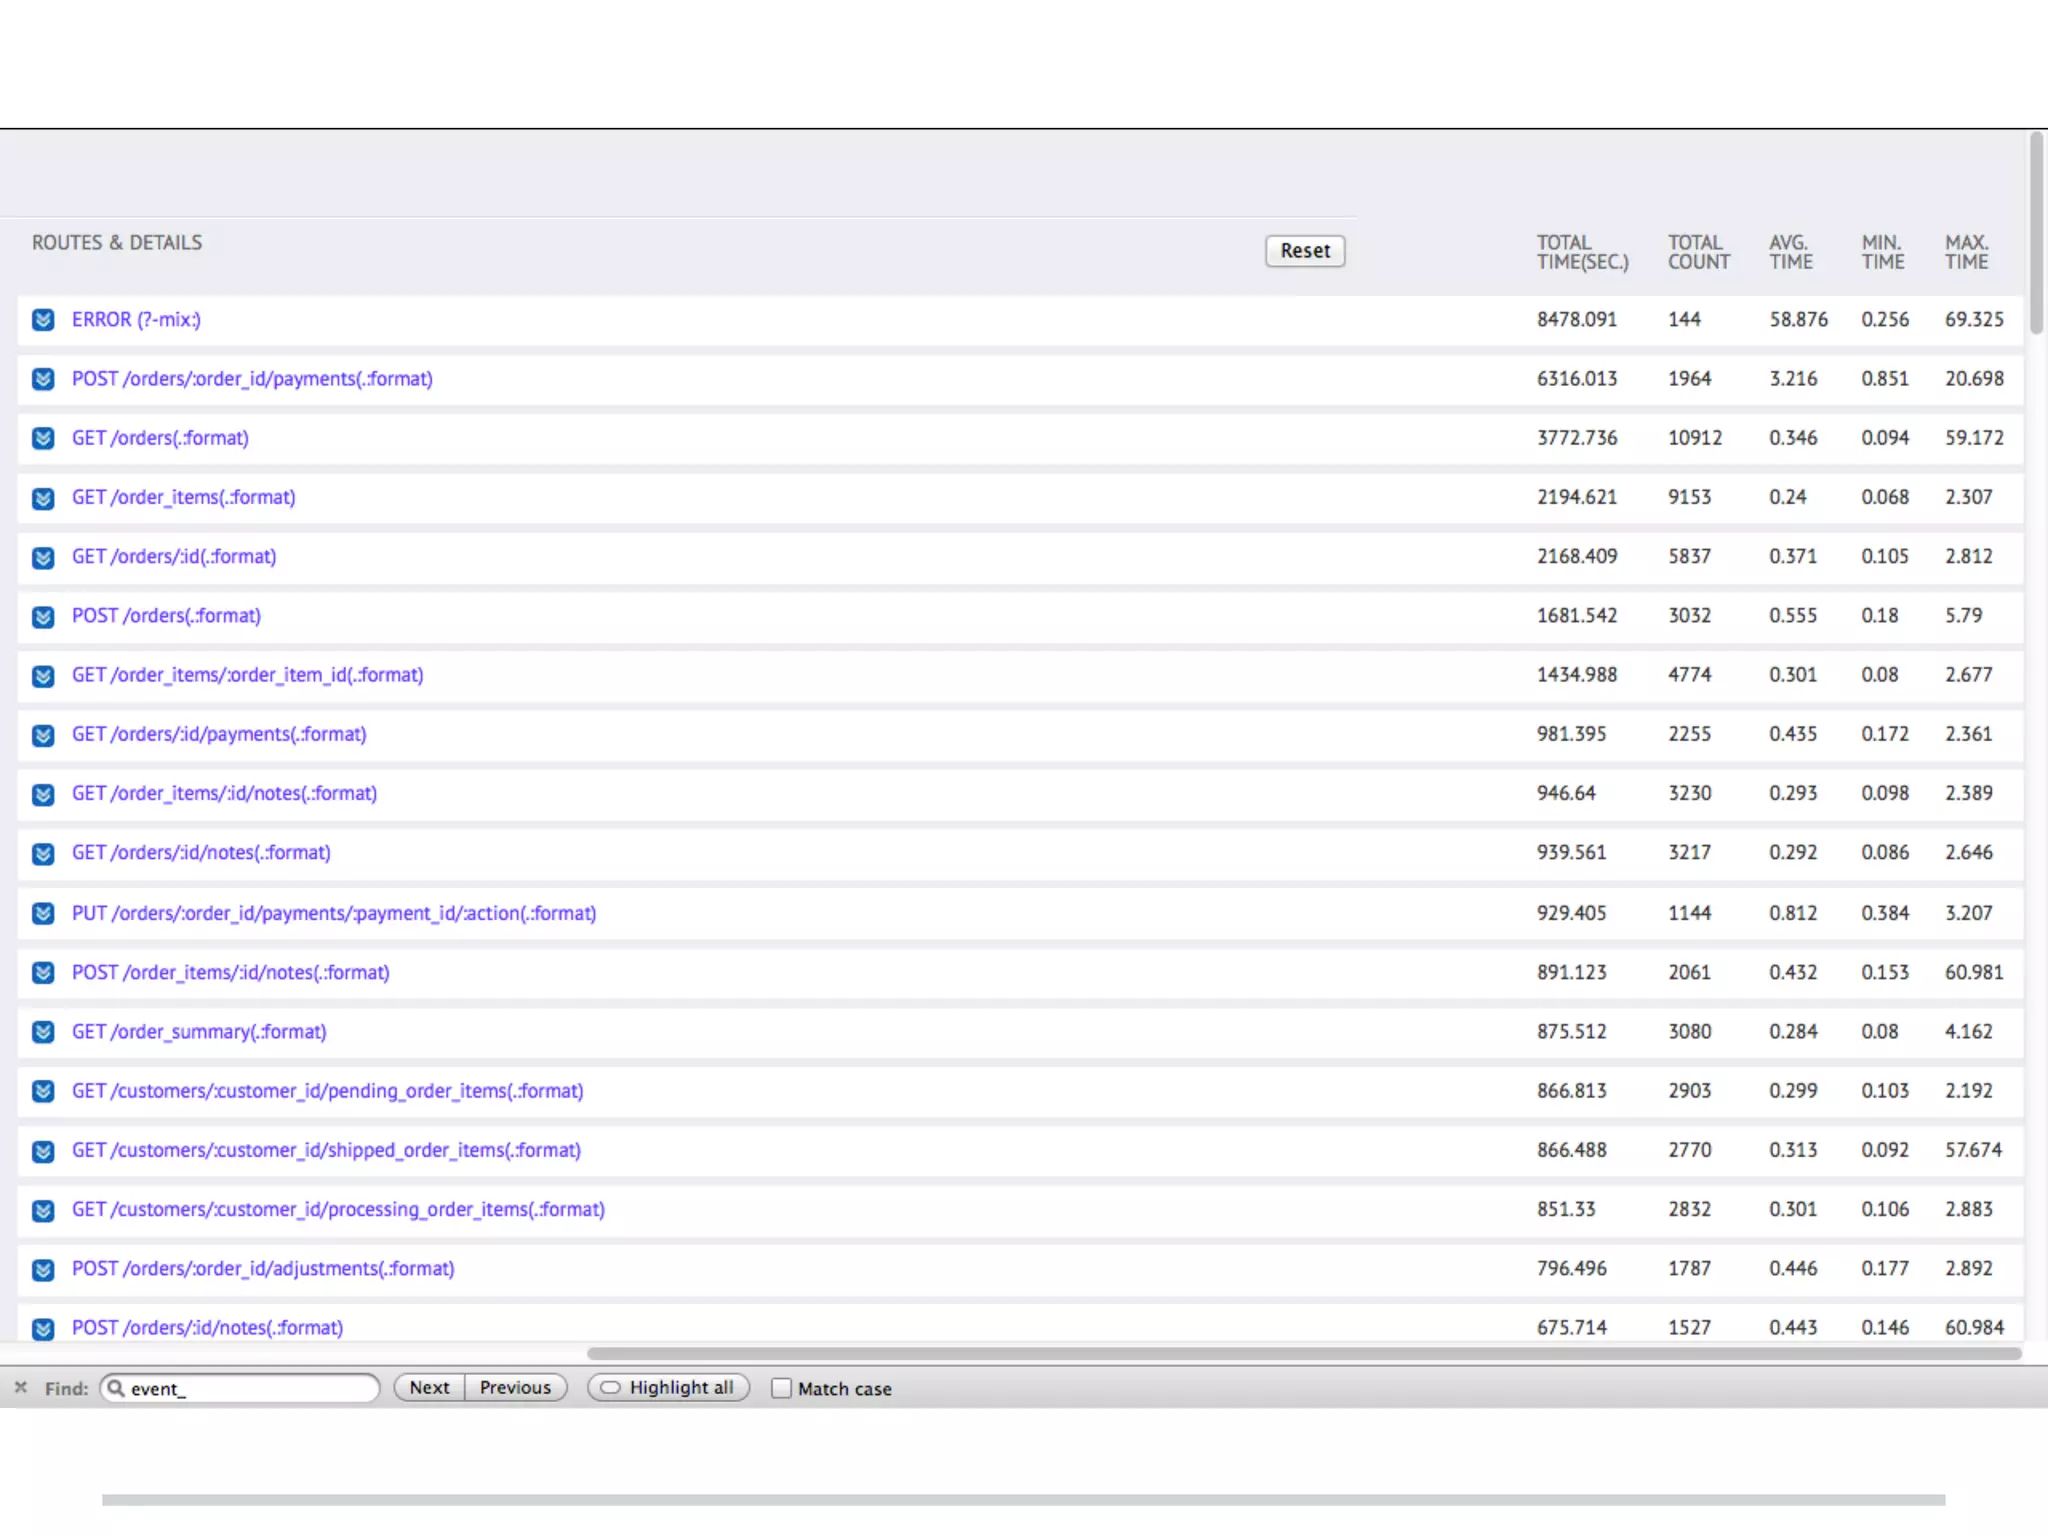Click icon beside shipped_order_items route
This screenshot has height=1536, width=2048.
(x=43, y=1151)
